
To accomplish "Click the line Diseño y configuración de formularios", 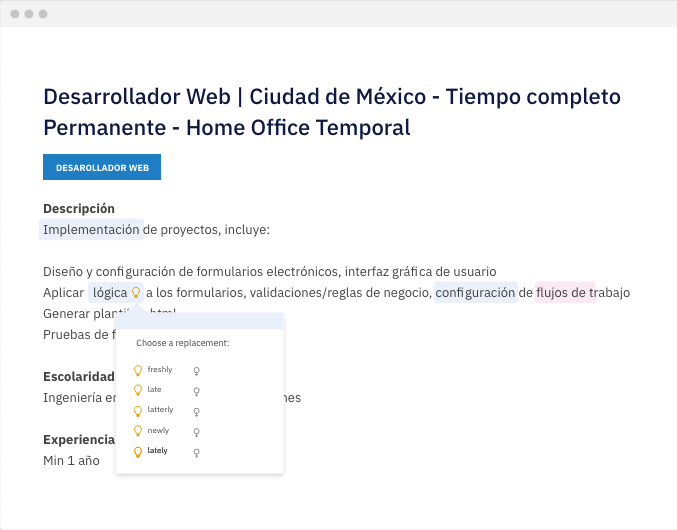I will coord(269,272).
